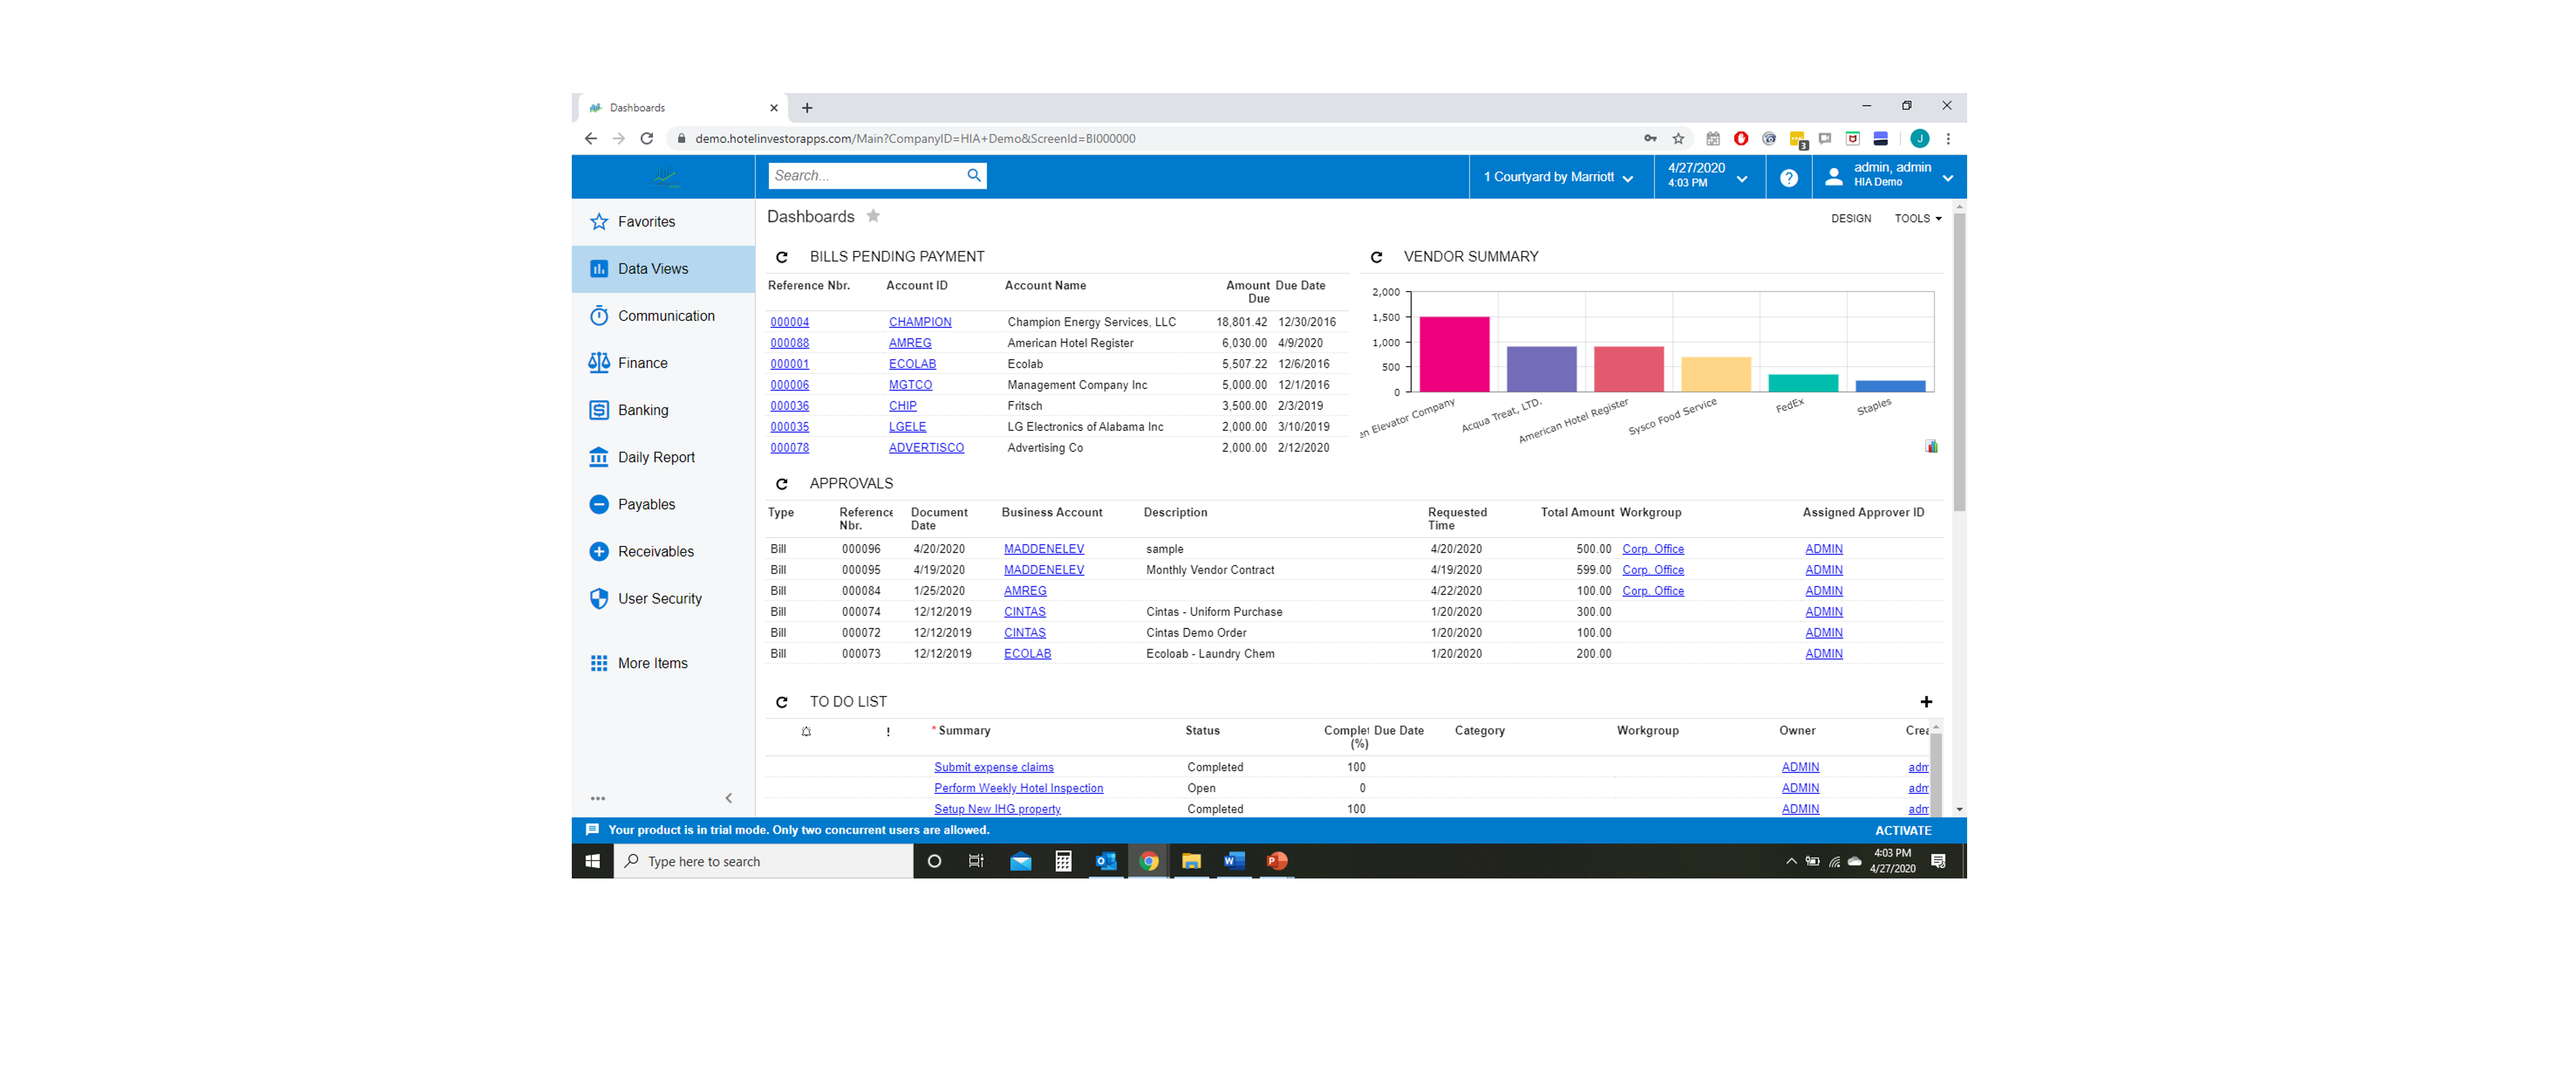Expand the Courtyard by Marriott selector

pyautogui.click(x=1559, y=177)
